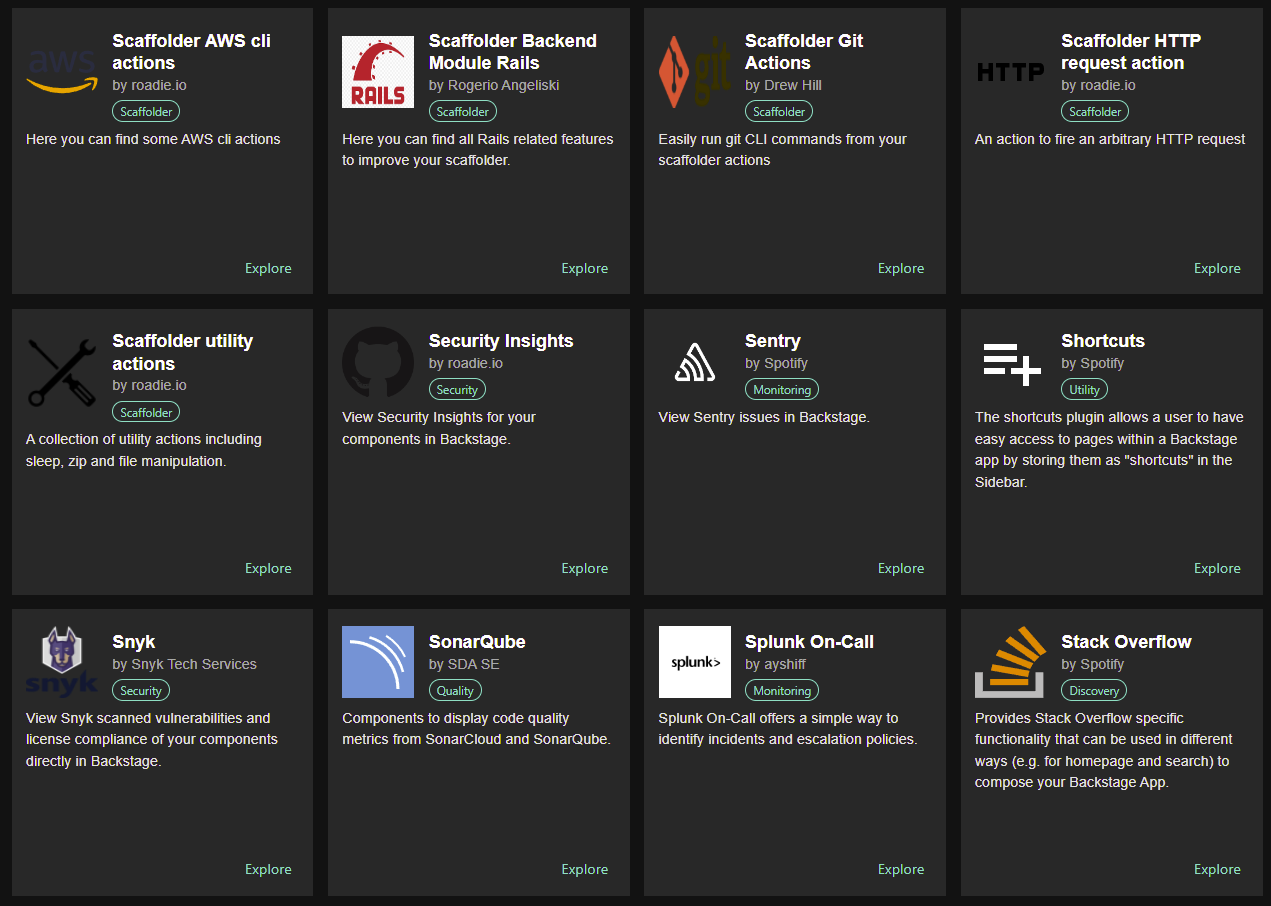Click the SonarQube logo icon
The width and height of the screenshot is (1271, 906).
[x=378, y=662]
